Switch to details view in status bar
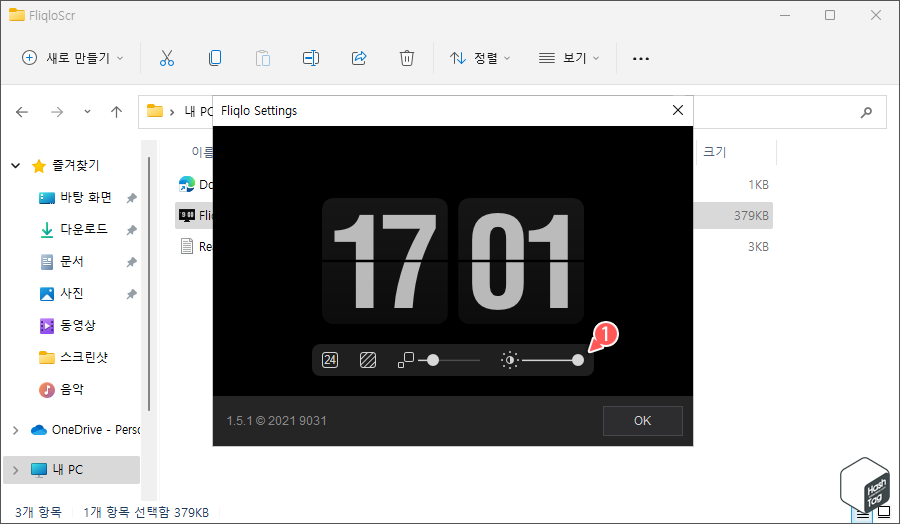This screenshot has height=524, width=900. pyautogui.click(x=863, y=513)
